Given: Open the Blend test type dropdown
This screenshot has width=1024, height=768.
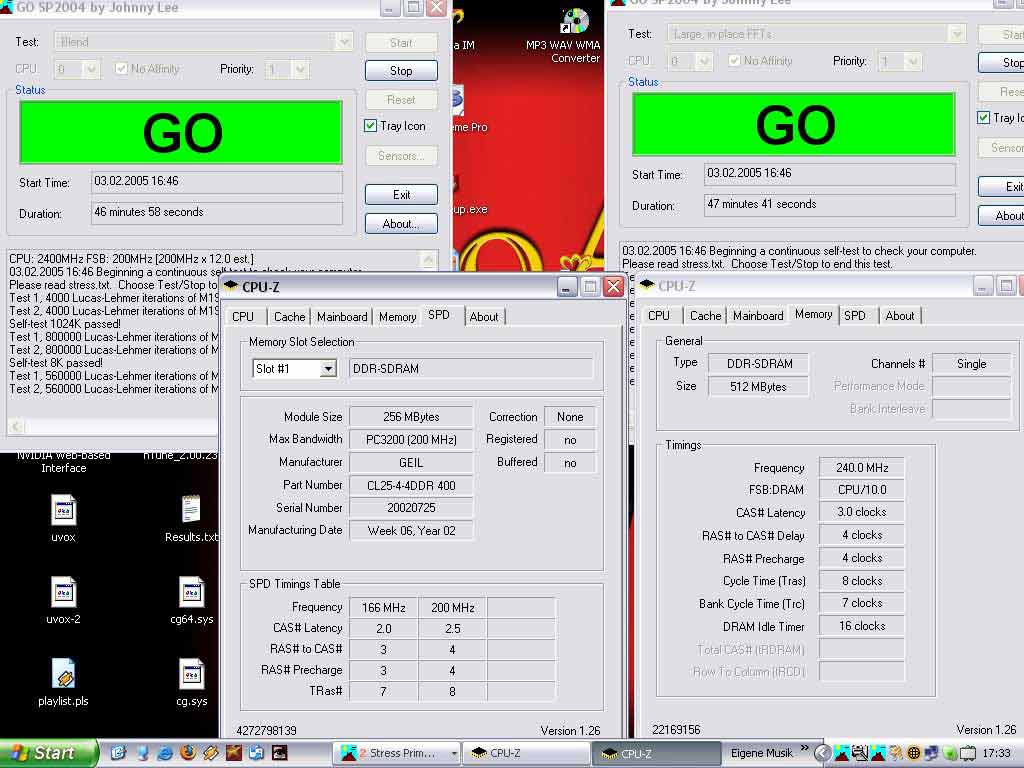Looking at the screenshot, I should [344, 42].
